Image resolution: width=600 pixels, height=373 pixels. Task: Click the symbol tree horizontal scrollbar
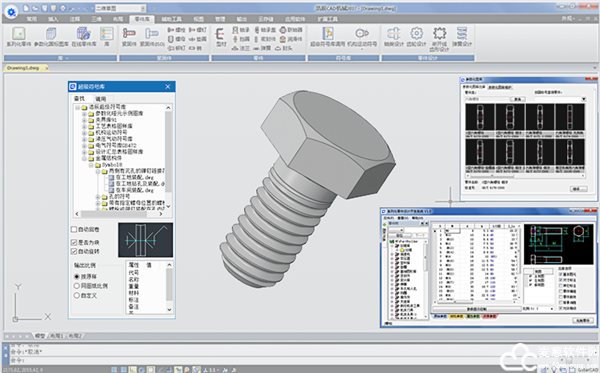click(x=119, y=214)
